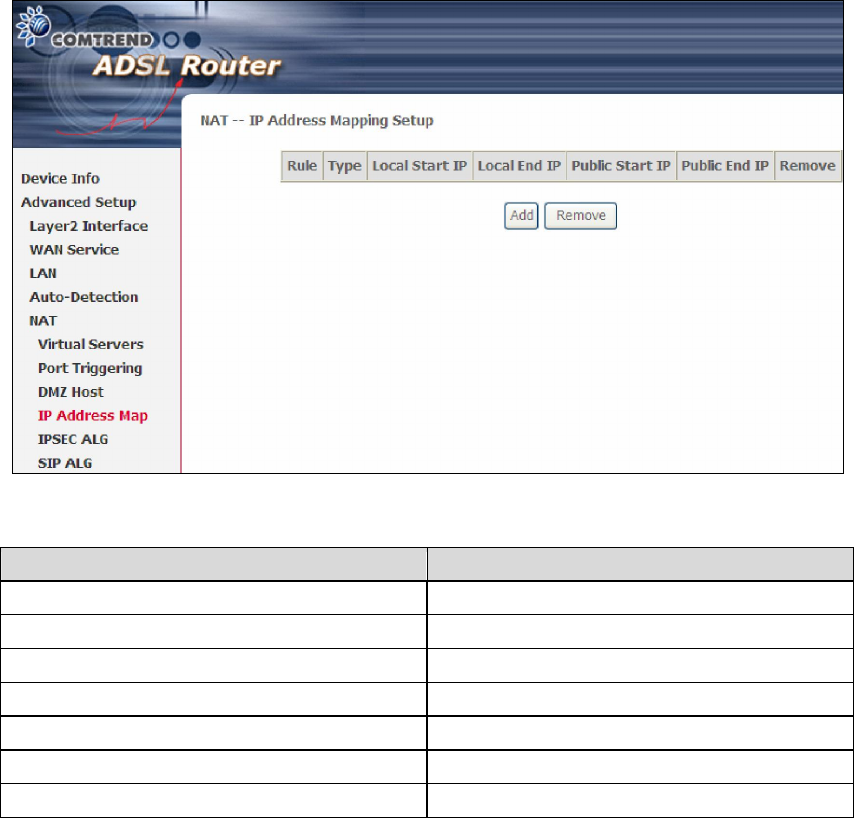
Task: Open Port Triggering page
Action: coord(90,368)
